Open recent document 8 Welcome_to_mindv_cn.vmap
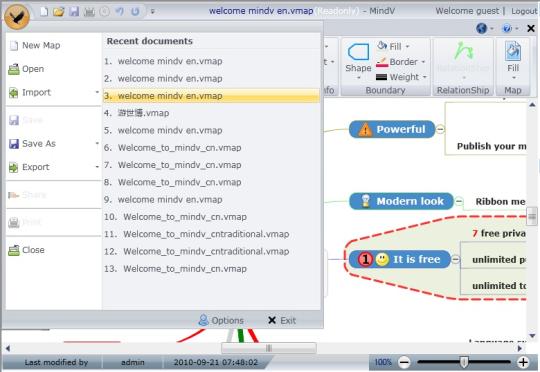This screenshot has height=372, width=540. point(211,182)
